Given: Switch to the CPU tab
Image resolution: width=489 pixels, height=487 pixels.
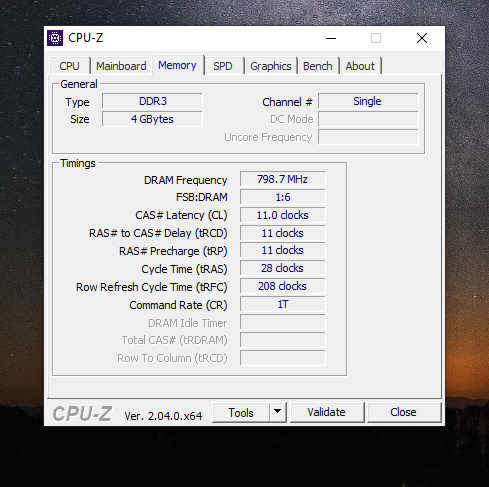Looking at the screenshot, I should tap(70, 66).
